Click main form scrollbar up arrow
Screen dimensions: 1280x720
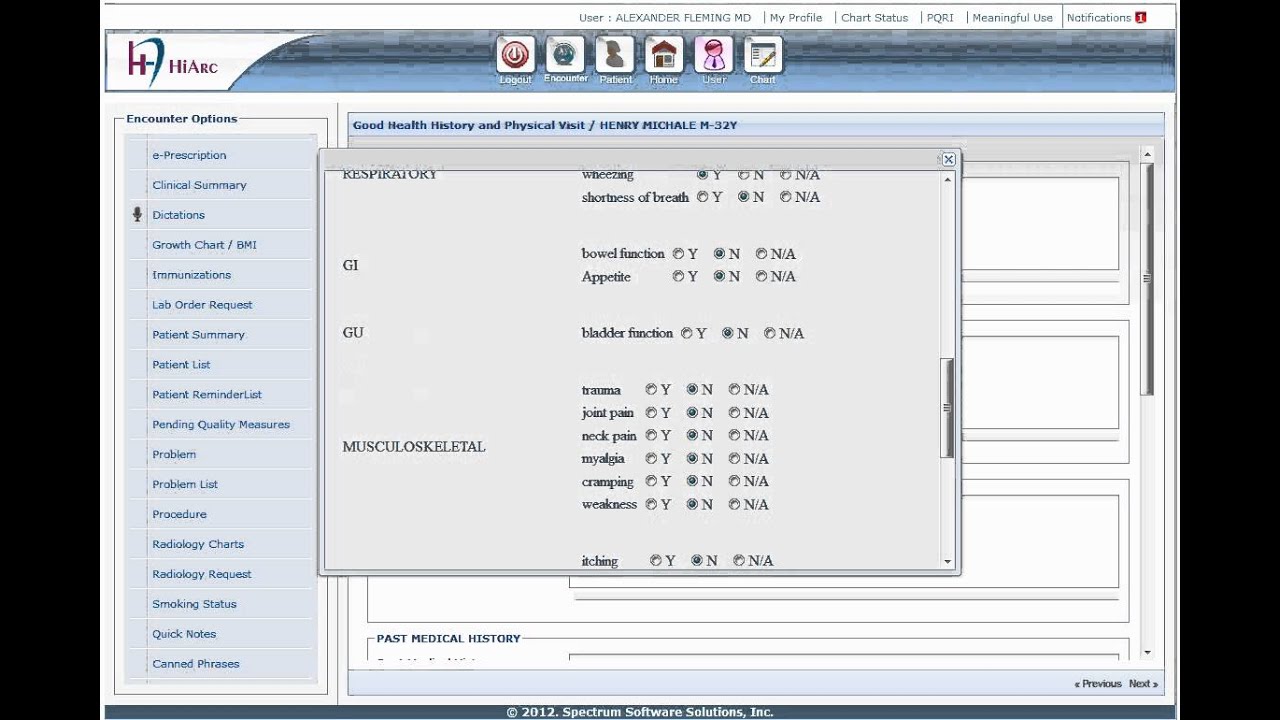1147,154
